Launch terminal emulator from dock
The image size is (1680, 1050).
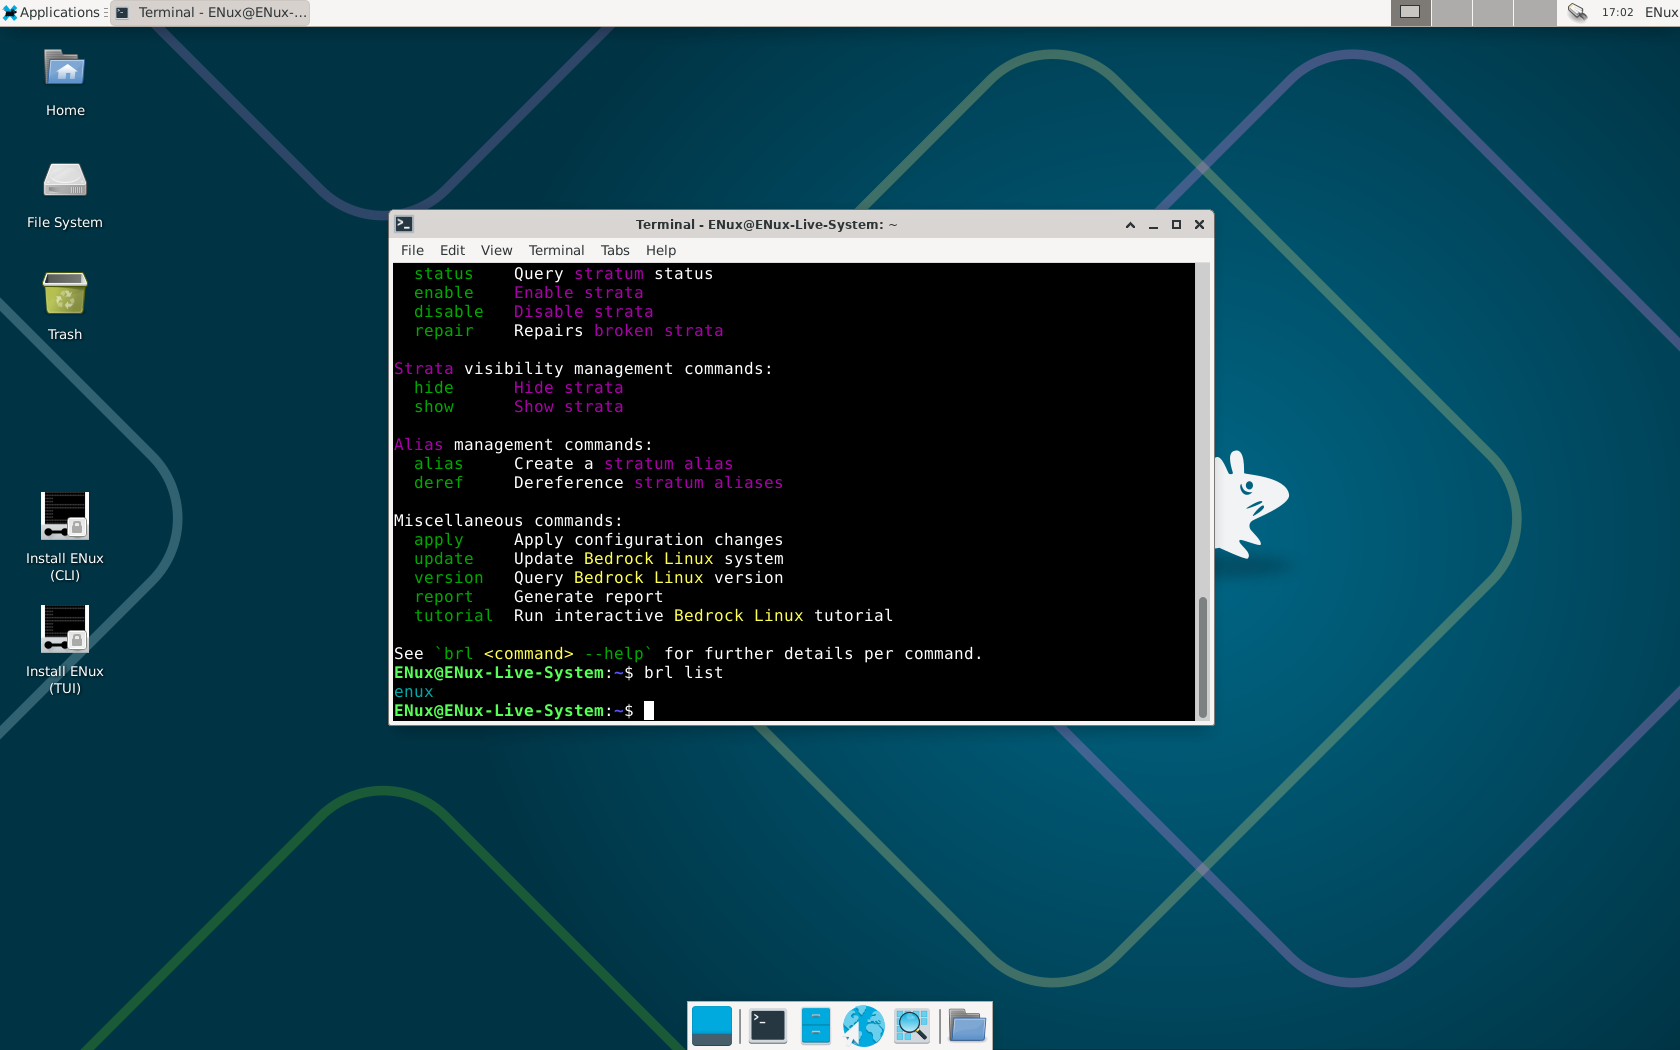point(768,1026)
